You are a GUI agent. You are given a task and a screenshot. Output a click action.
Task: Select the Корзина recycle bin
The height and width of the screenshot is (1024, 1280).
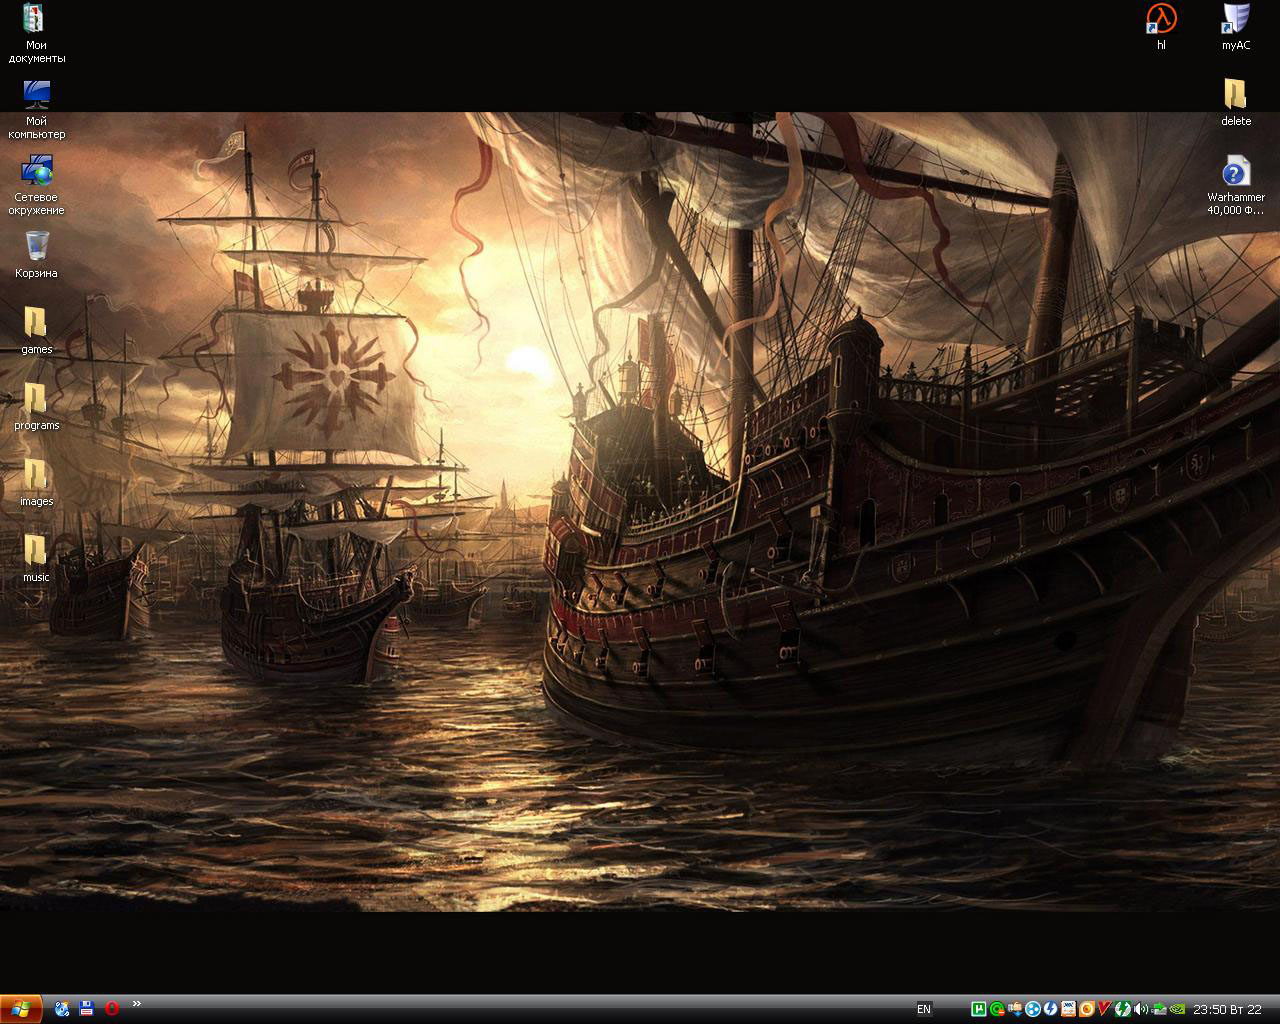click(36, 254)
